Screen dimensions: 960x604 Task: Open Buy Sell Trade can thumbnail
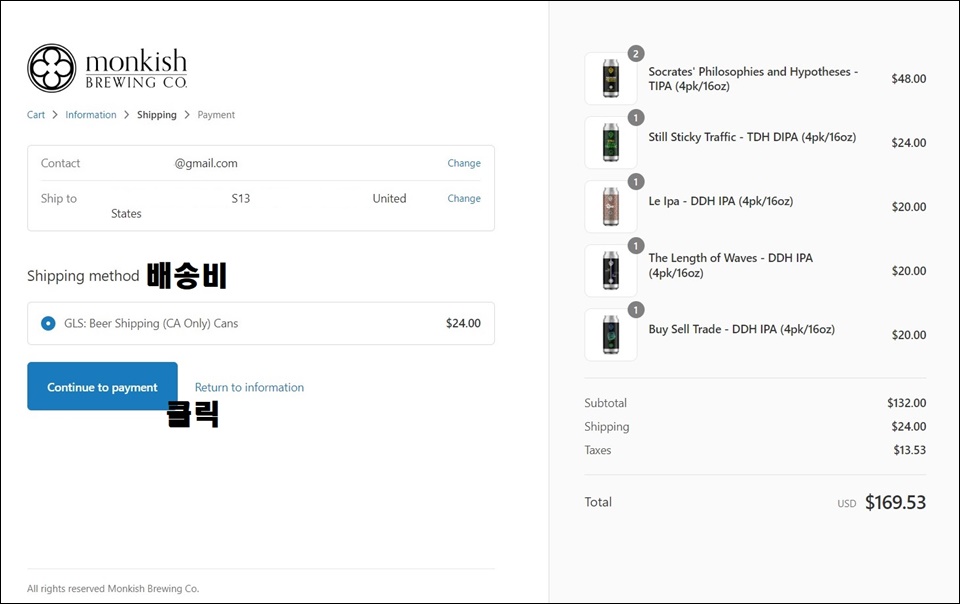610,335
